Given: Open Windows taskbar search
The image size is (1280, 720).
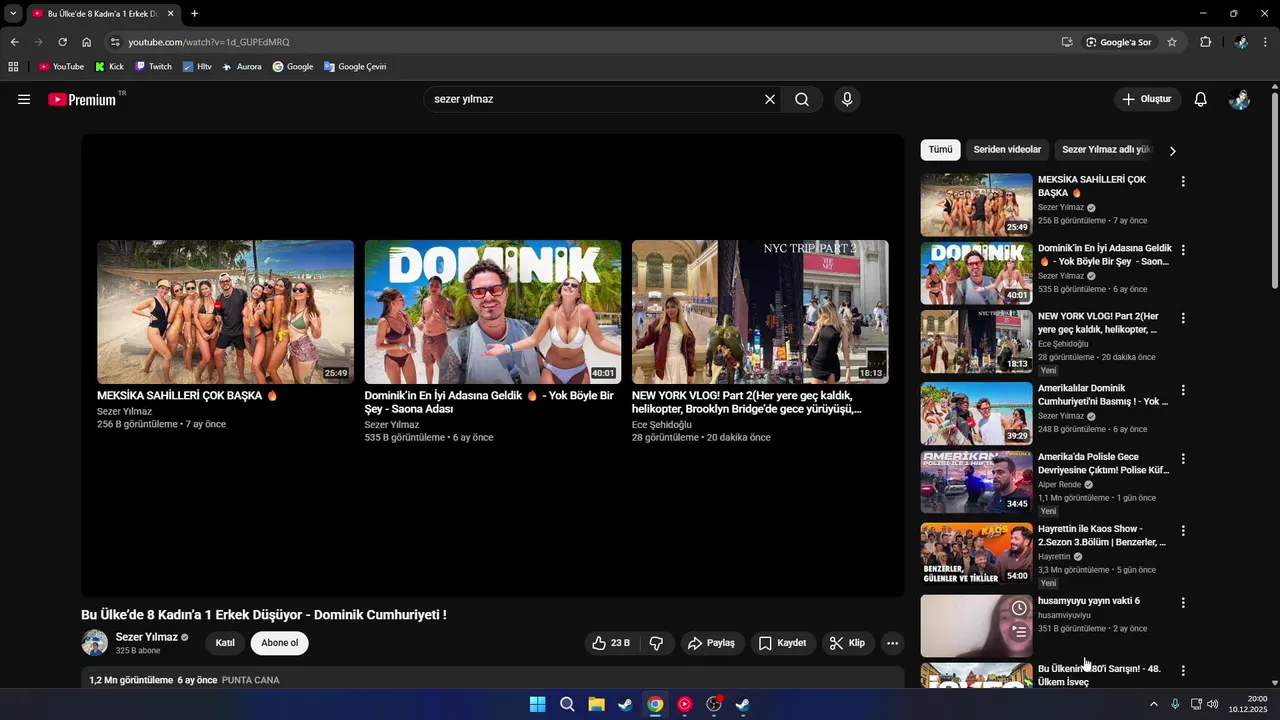Looking at the screenshot, I should 567,704.
